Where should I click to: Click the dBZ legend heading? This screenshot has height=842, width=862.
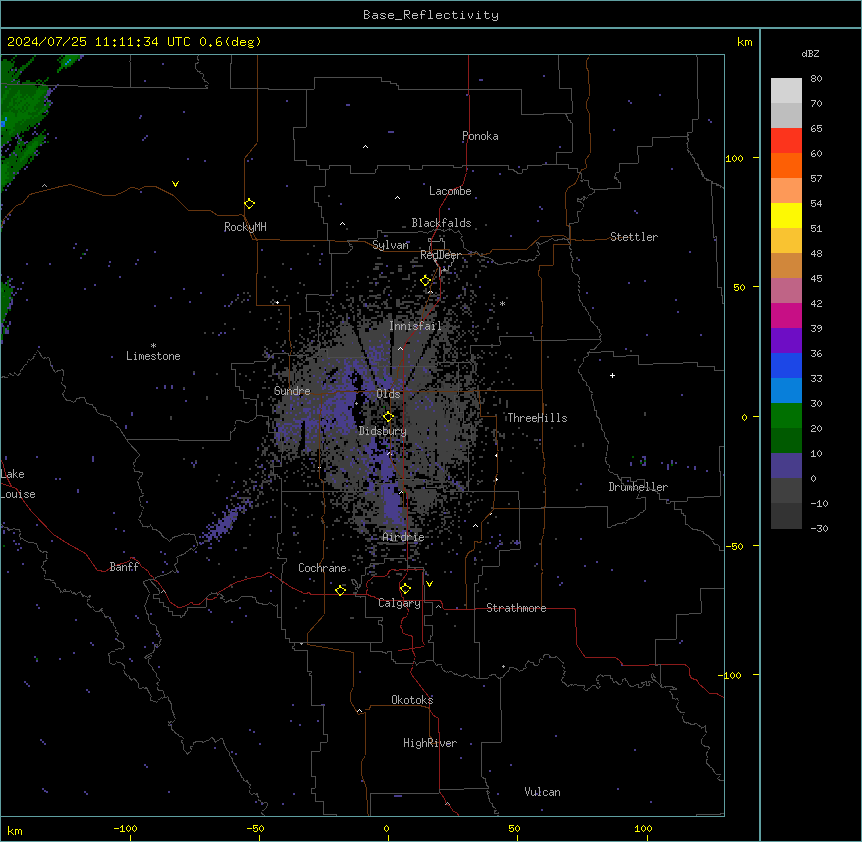point(810,54)
